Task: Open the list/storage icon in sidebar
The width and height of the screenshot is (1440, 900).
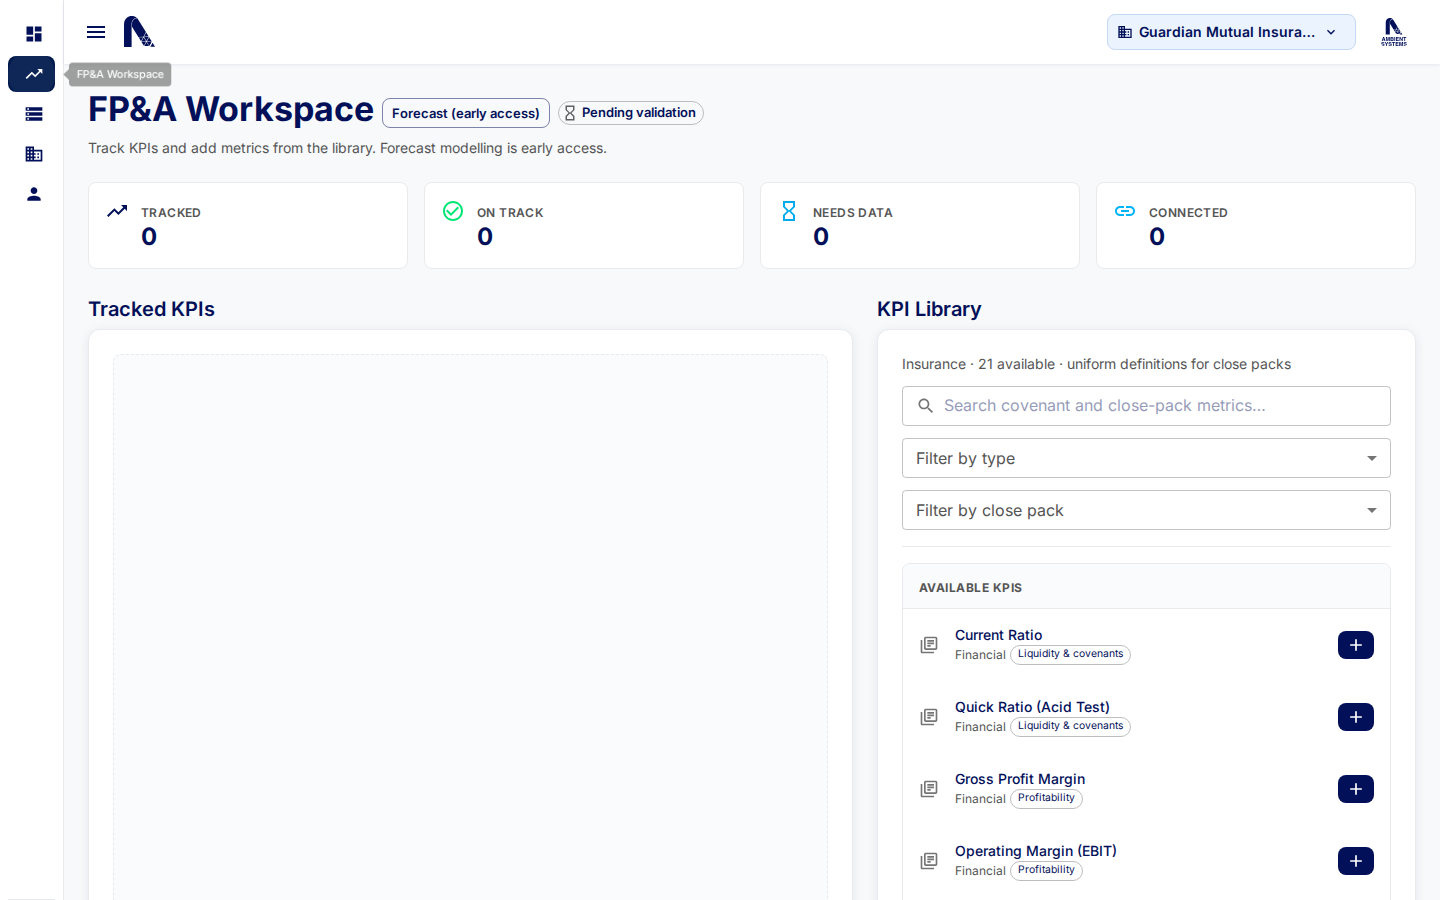Action: pos(33,114)
